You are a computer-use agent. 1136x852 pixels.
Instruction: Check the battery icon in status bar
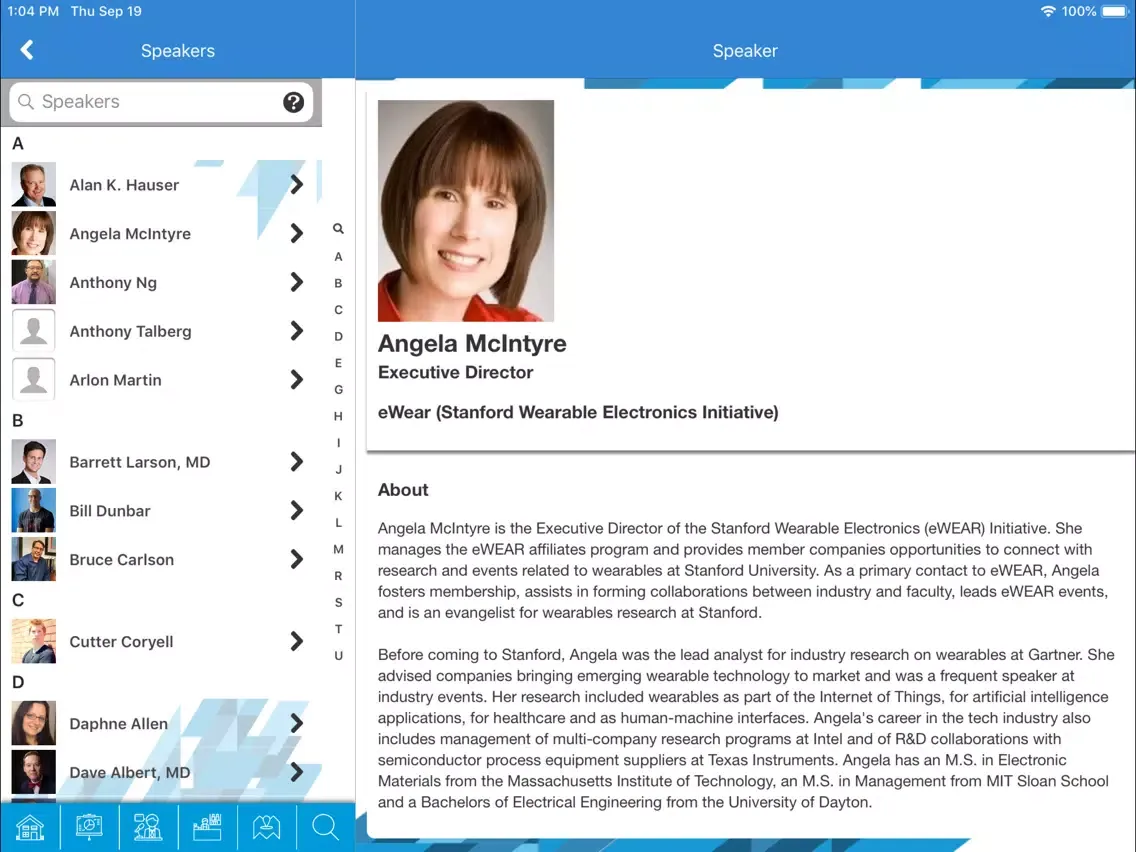coord(1115,12)
